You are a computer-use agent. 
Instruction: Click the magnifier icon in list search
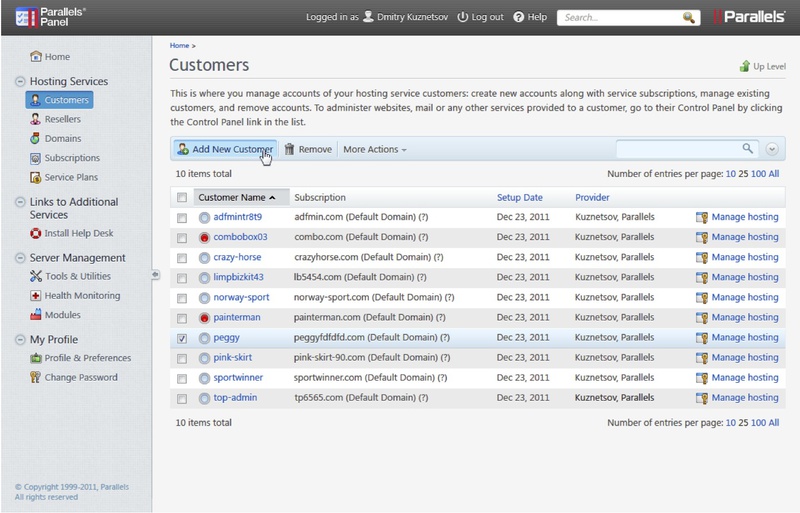coord(747,148)
